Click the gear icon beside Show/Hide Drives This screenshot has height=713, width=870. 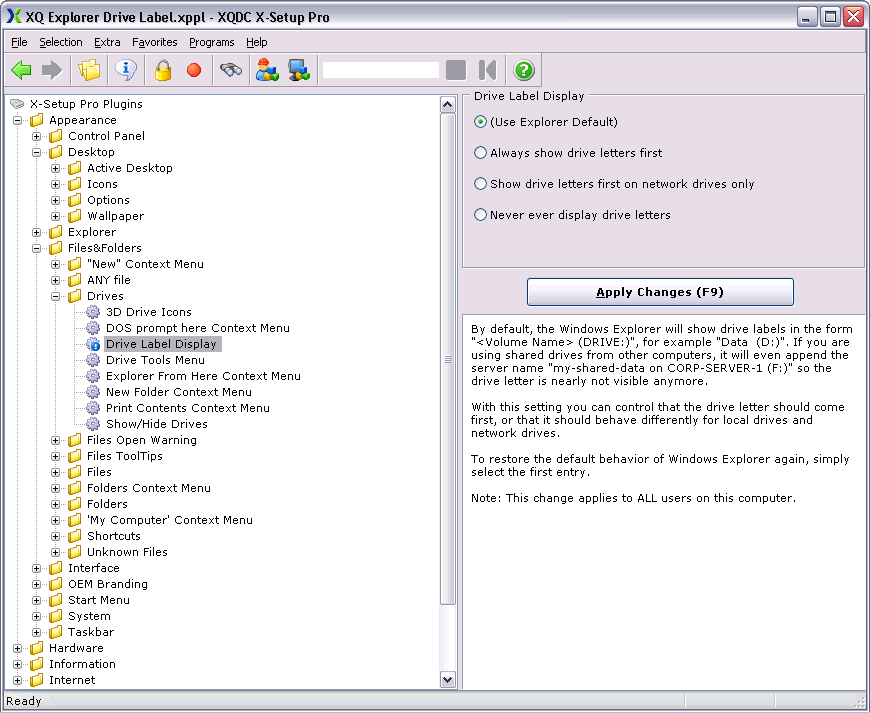coord(93,424)
